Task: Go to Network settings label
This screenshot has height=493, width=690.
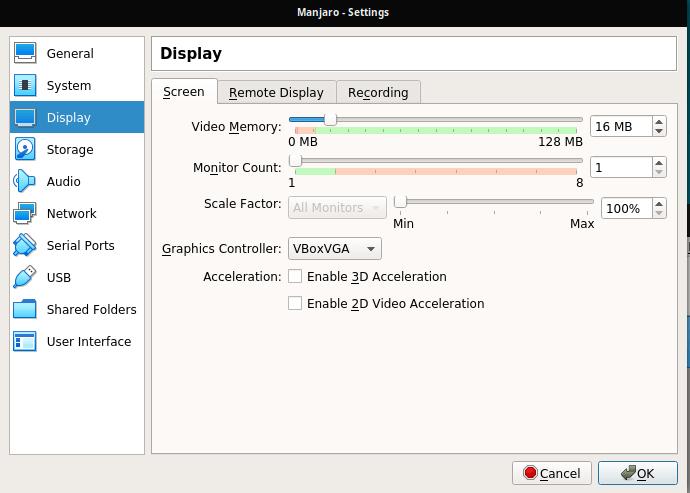Action: pyautogui.click(x=72, y=213)
